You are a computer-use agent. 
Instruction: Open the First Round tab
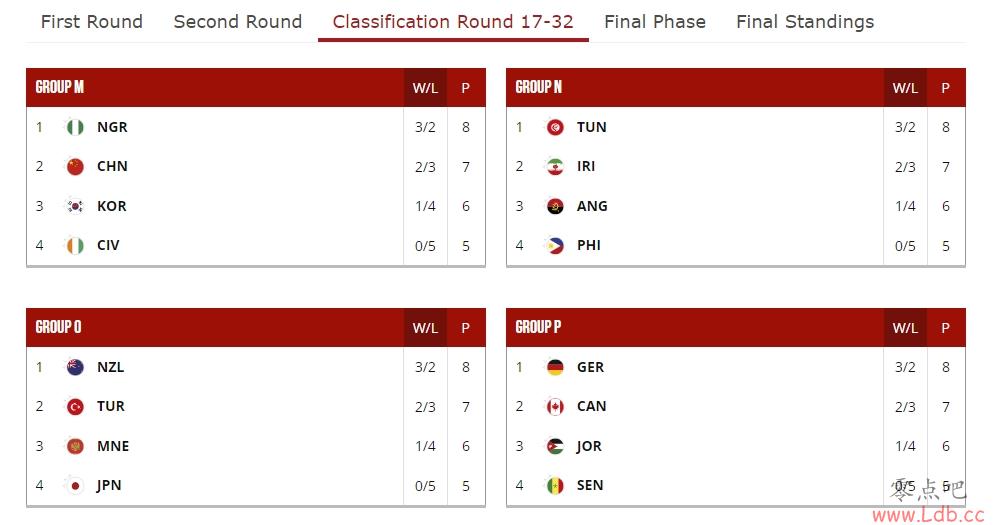[92, 22]
